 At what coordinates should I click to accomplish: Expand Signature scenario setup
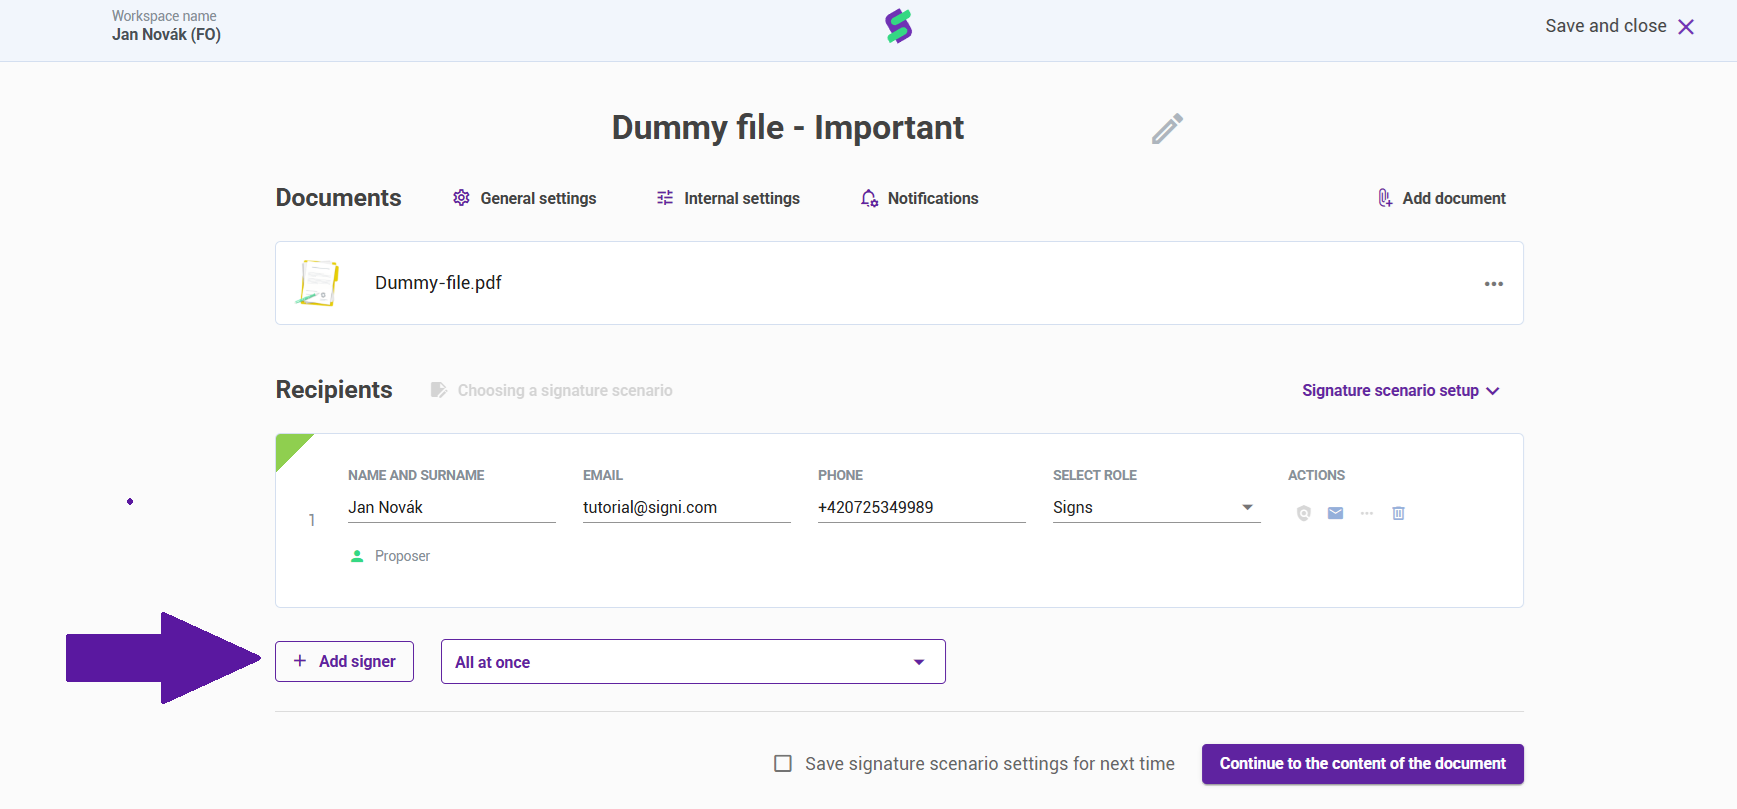tap(1400, 391)
